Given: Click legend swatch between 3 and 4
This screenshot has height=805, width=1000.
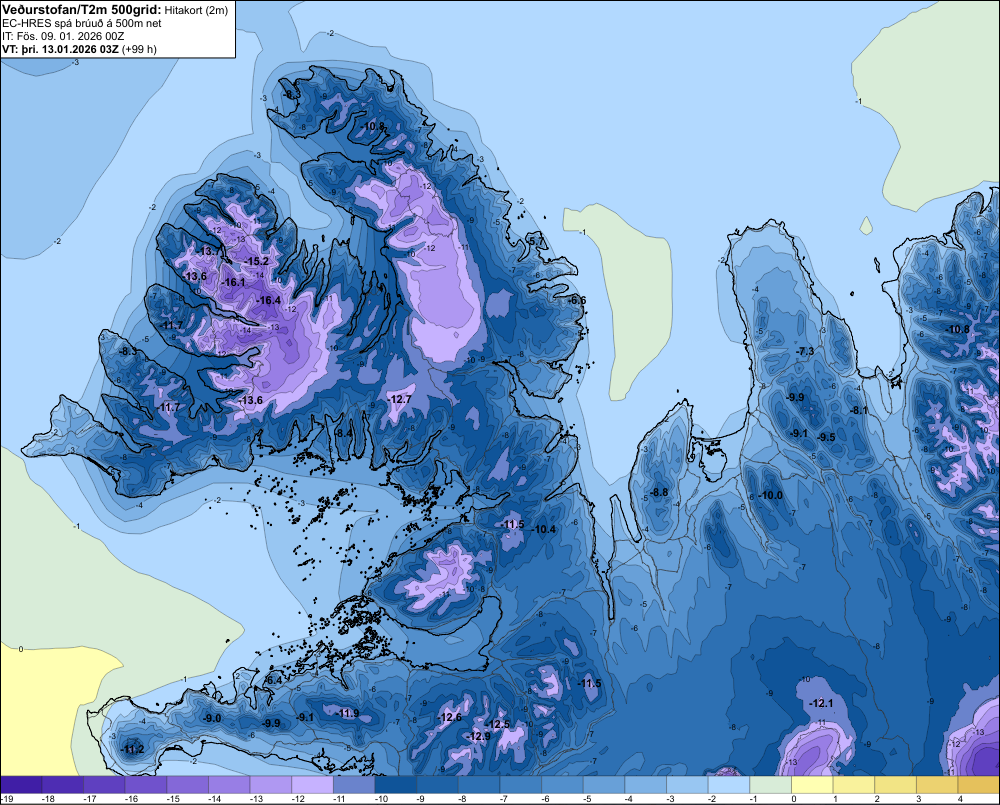Looking at the screenshot, I should click(937, 785).
